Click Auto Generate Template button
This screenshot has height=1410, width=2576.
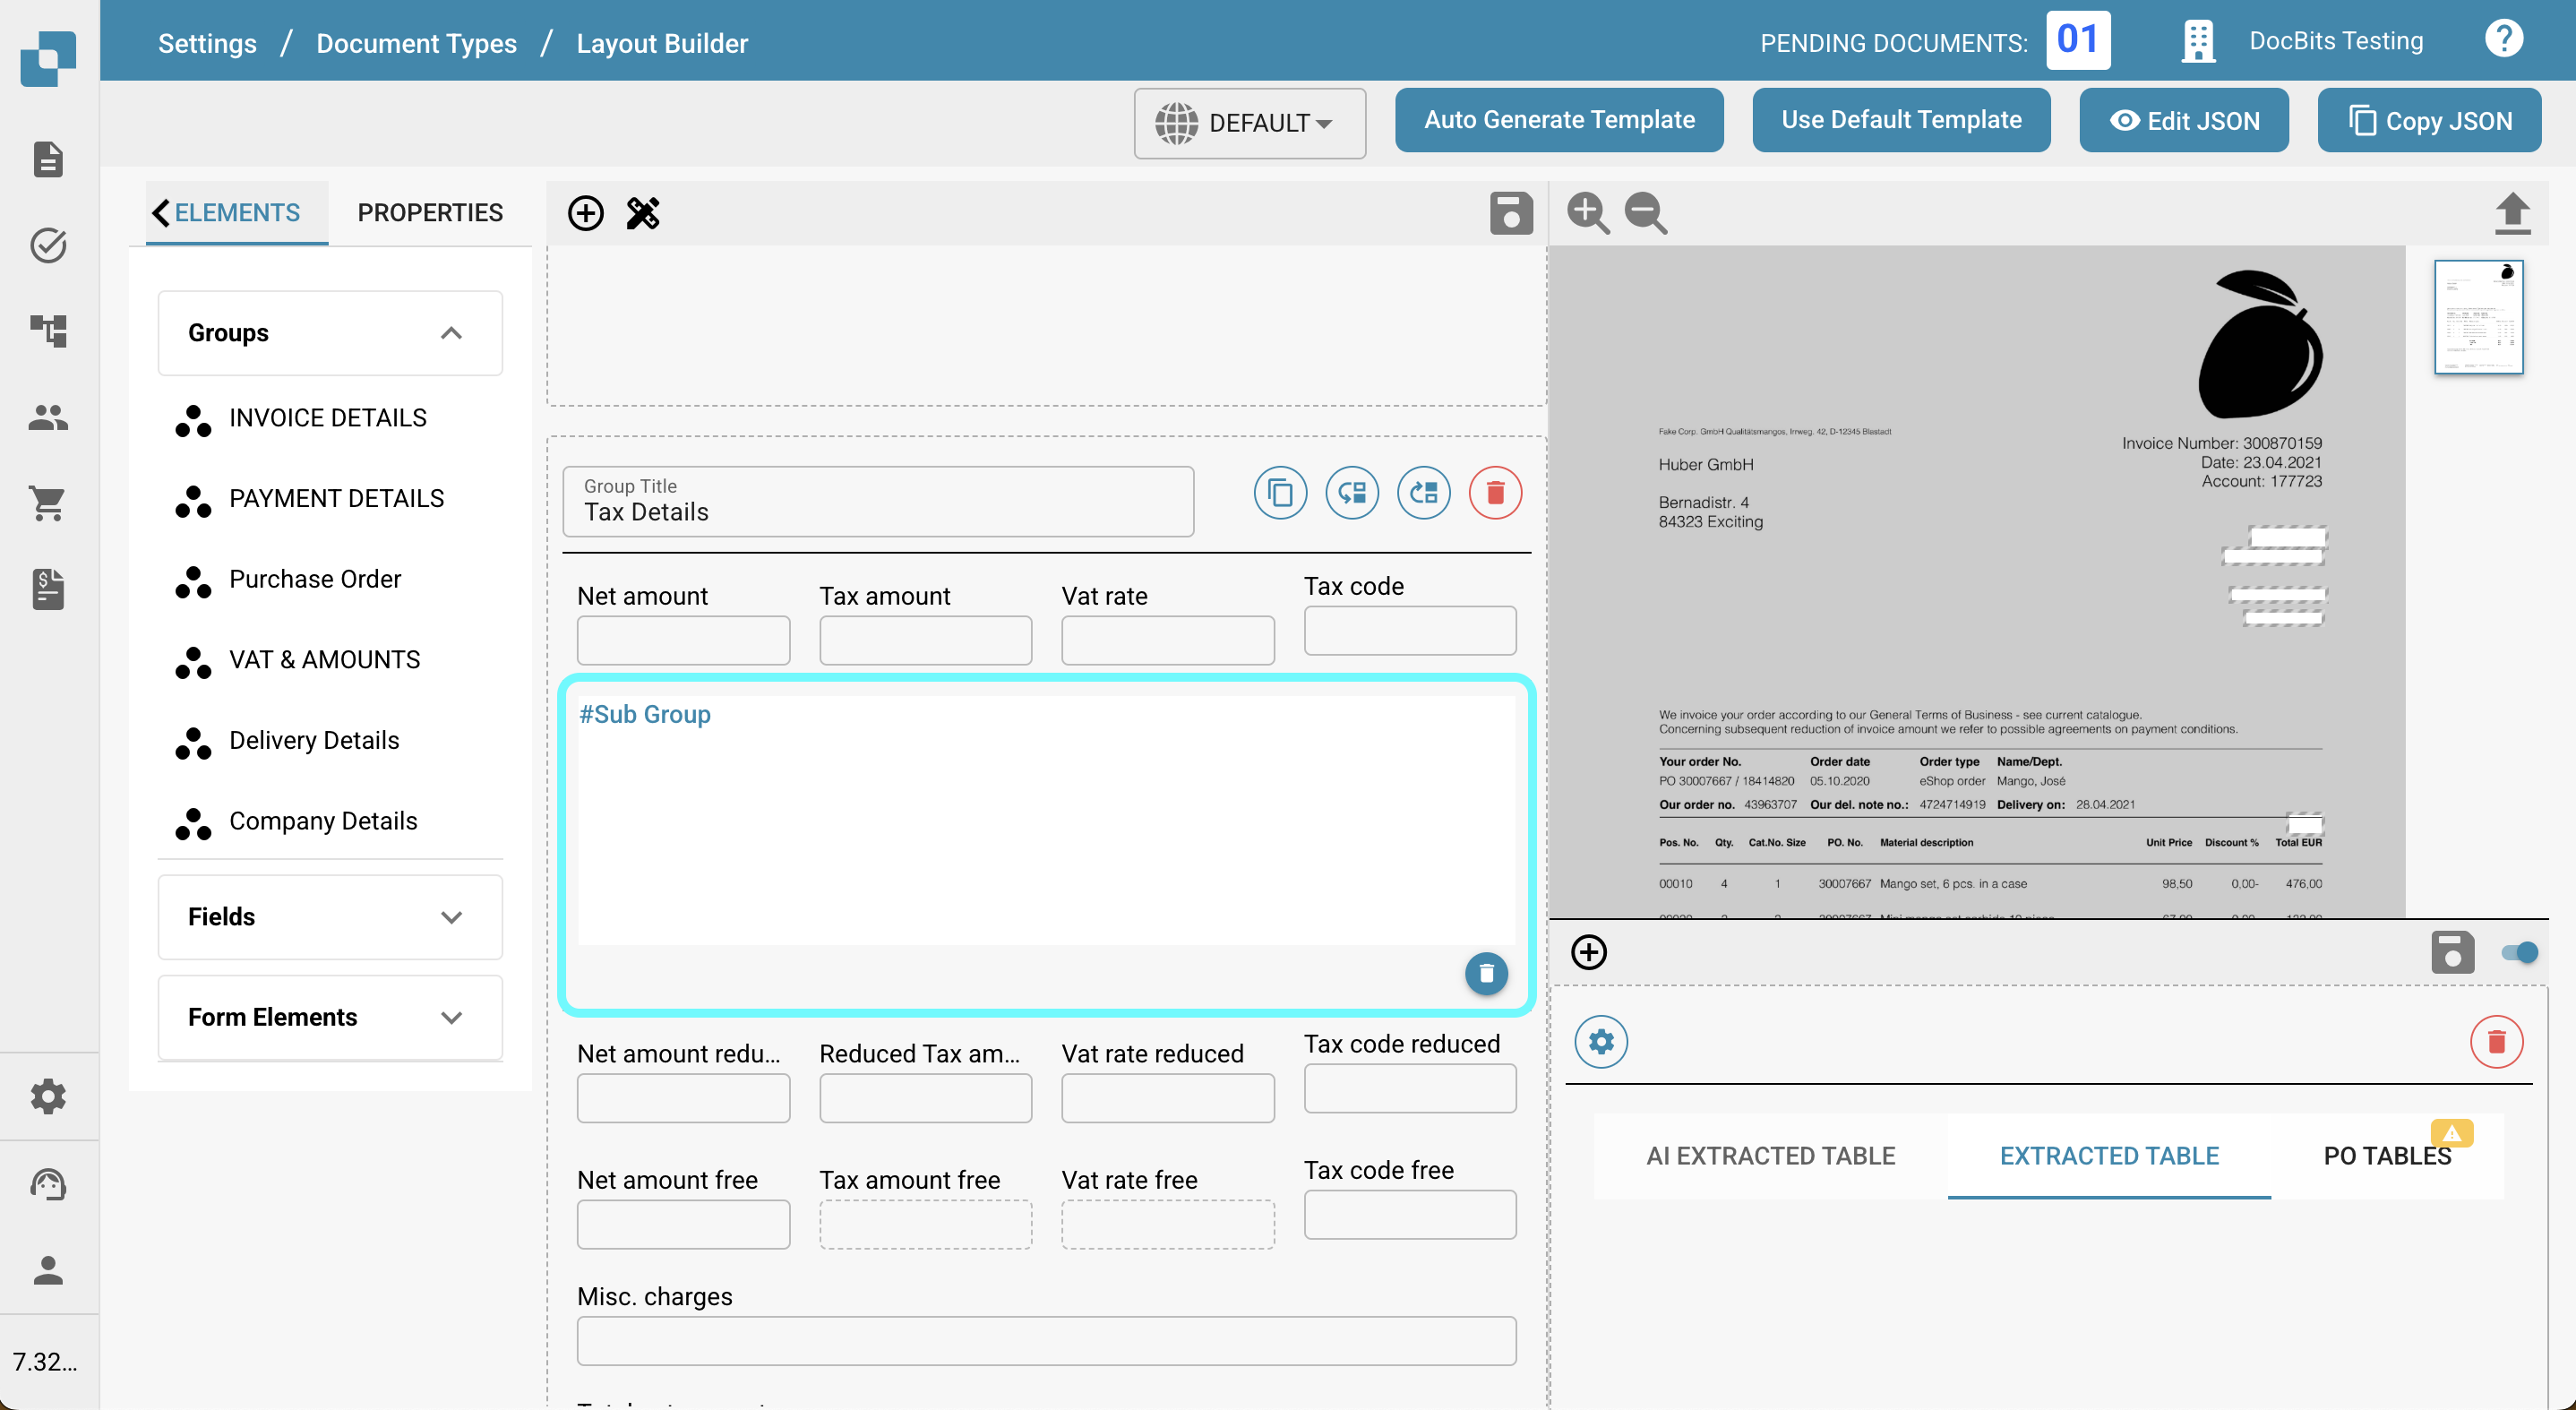(1559, 120)
